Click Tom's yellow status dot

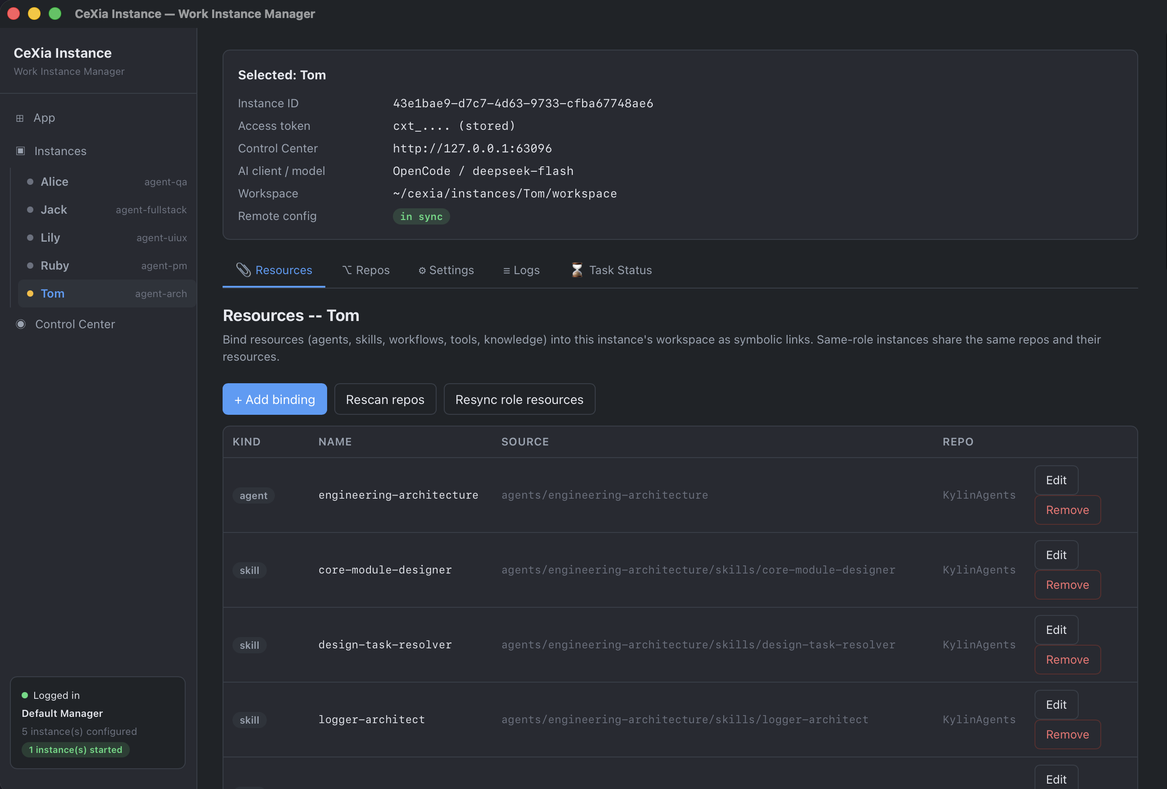pos(30,294)
